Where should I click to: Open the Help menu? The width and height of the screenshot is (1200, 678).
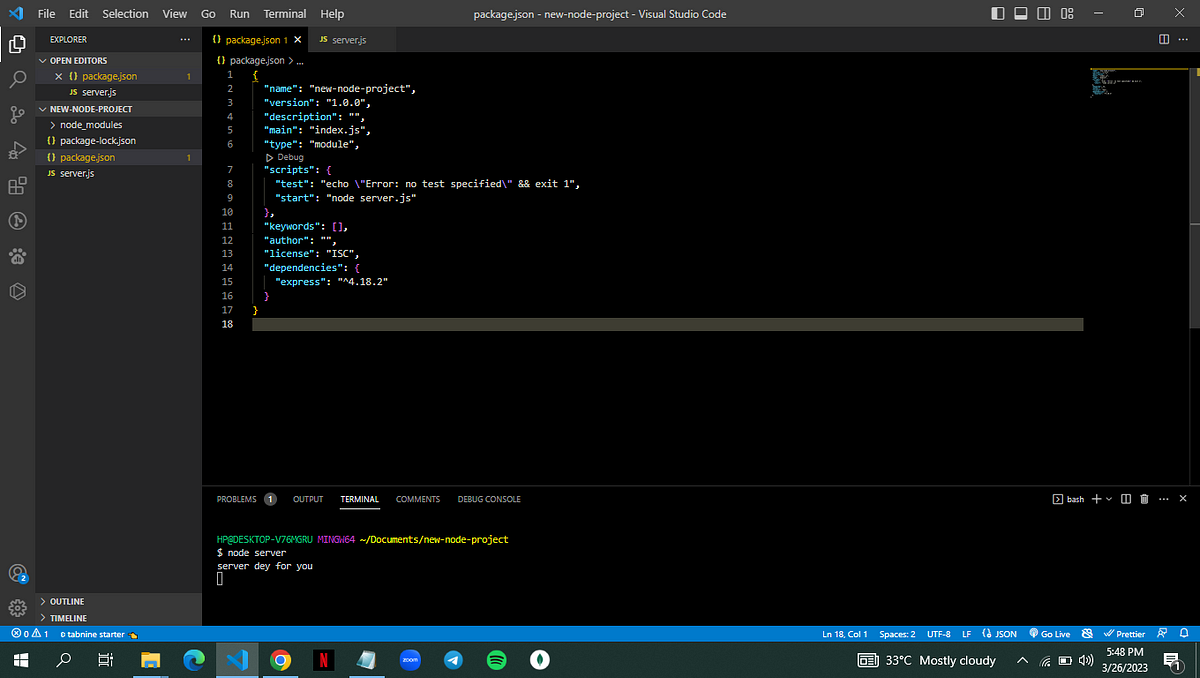point(332,14)
